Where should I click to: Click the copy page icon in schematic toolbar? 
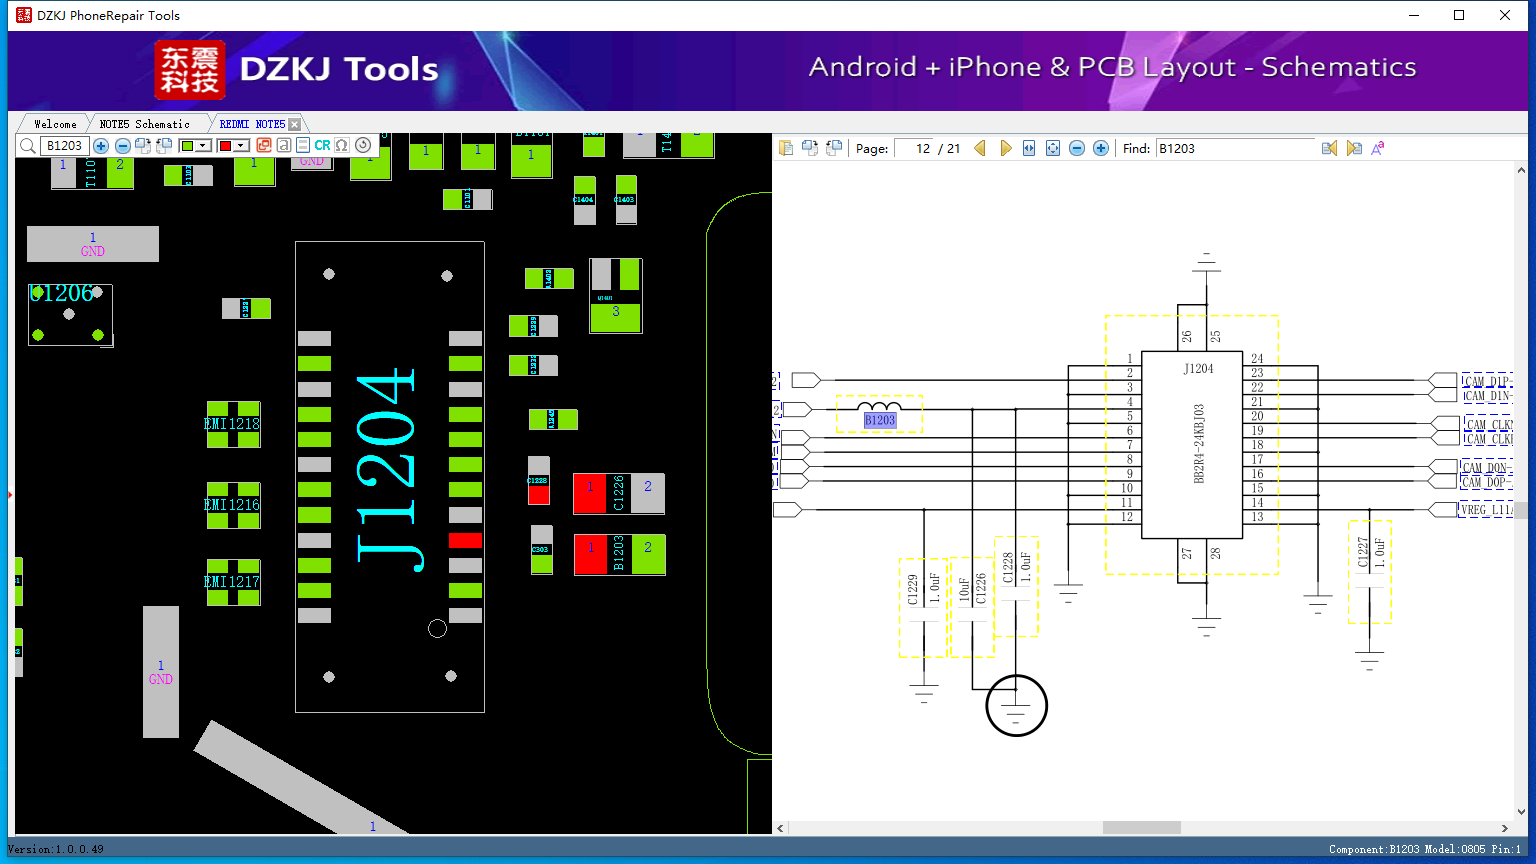[x=786, y=148]
